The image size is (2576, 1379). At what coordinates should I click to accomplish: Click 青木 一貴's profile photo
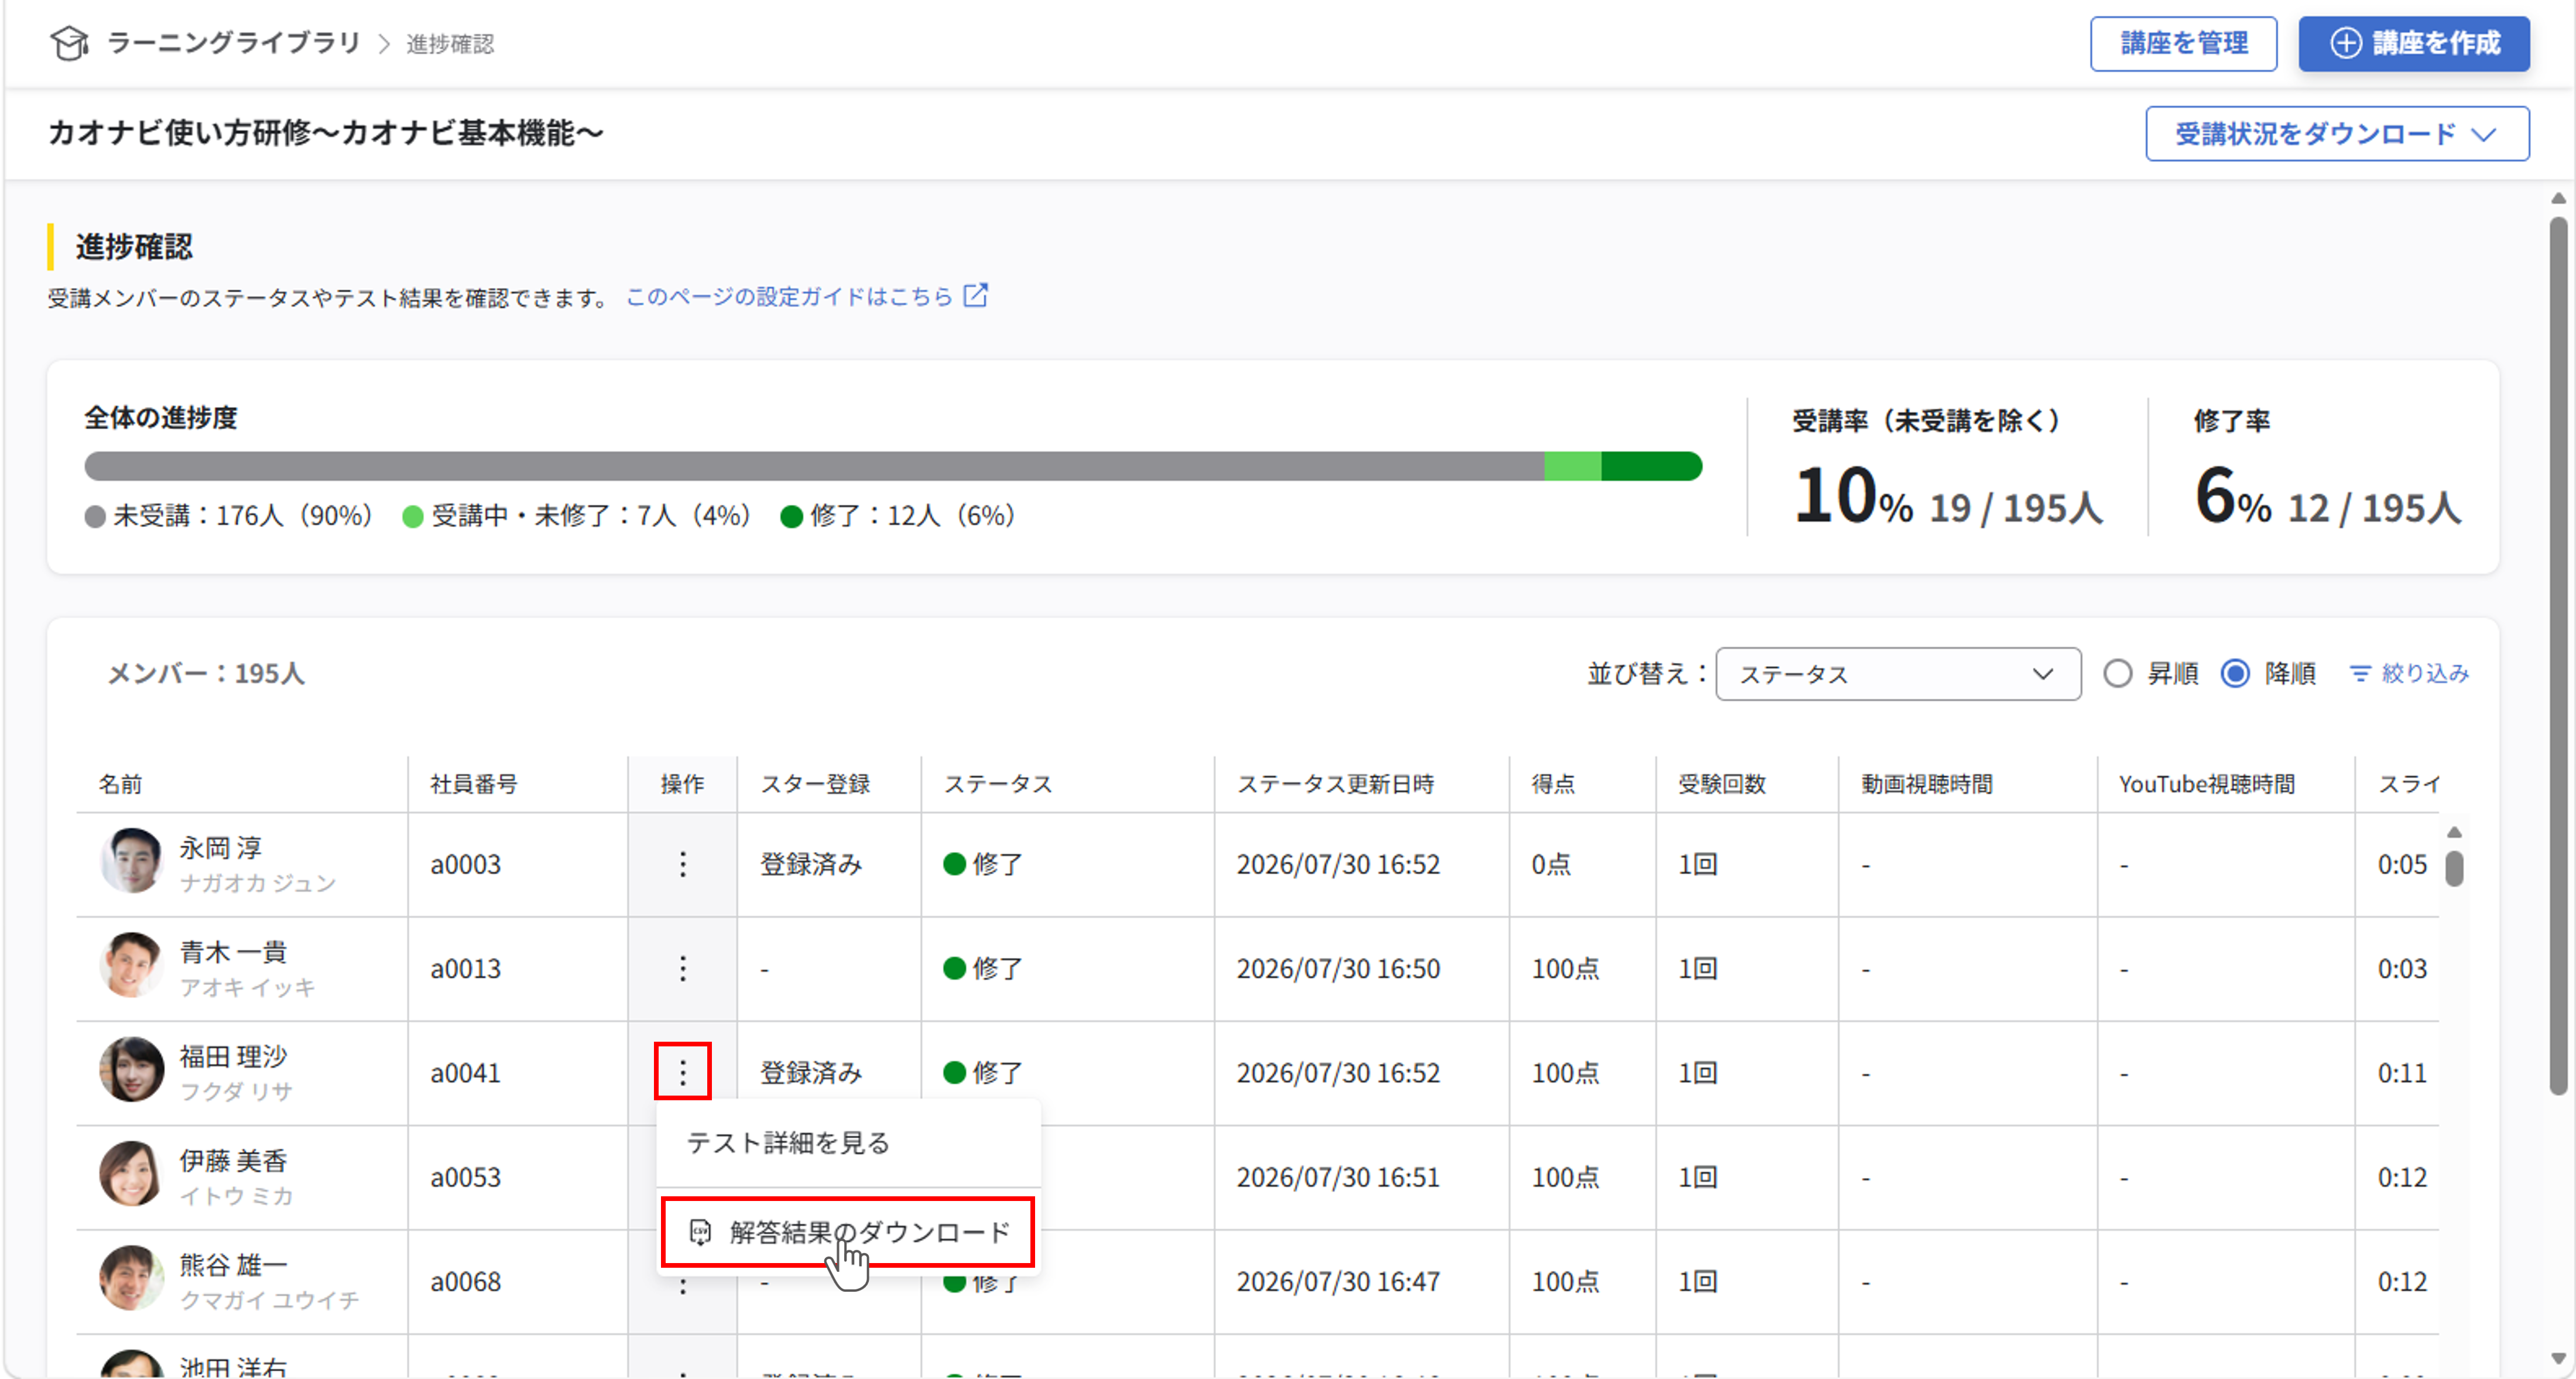click(132, 965)
